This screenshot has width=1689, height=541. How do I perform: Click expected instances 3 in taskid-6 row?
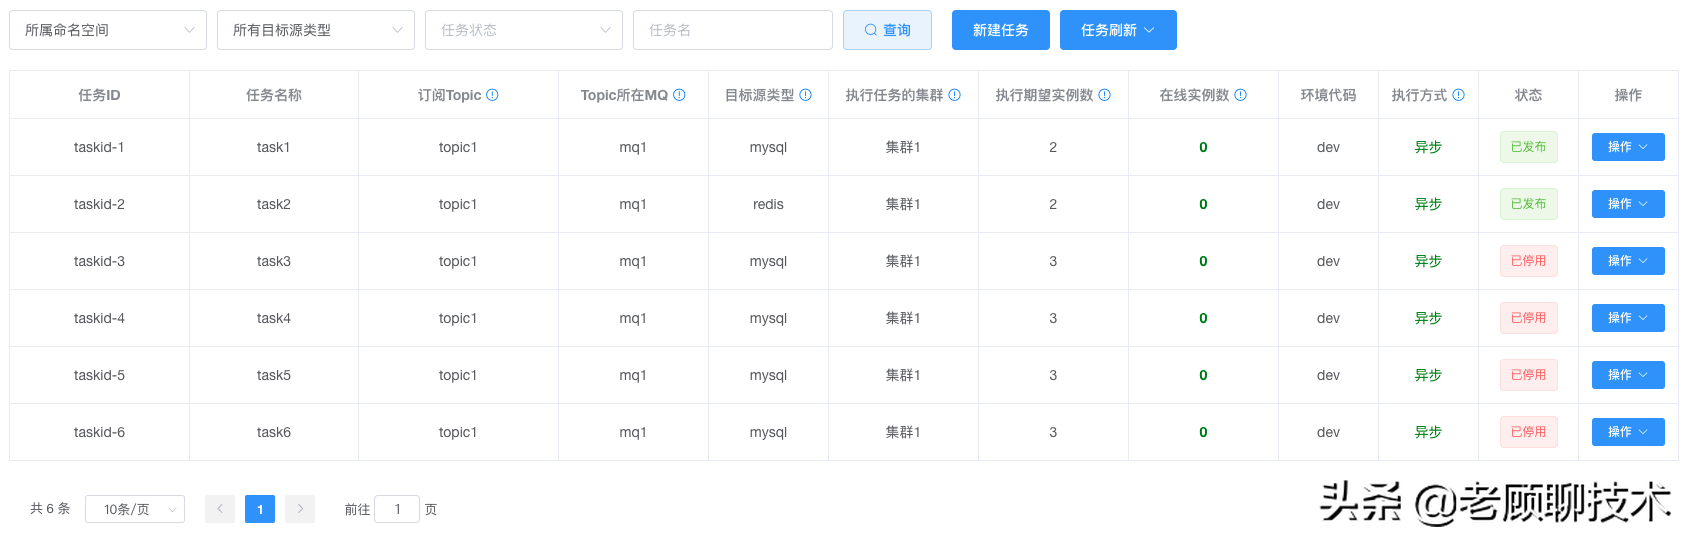(x=1053, y=432)
